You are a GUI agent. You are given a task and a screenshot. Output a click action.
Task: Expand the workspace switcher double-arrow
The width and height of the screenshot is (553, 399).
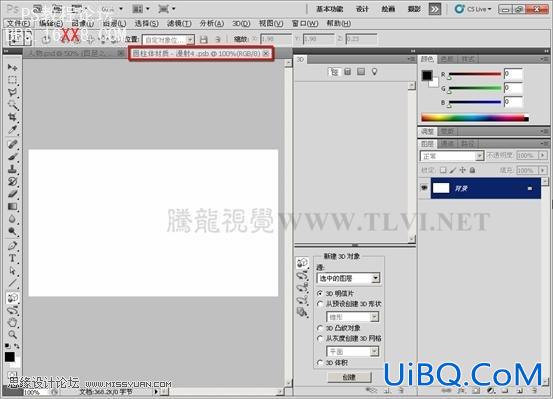(x=434, y=9)
